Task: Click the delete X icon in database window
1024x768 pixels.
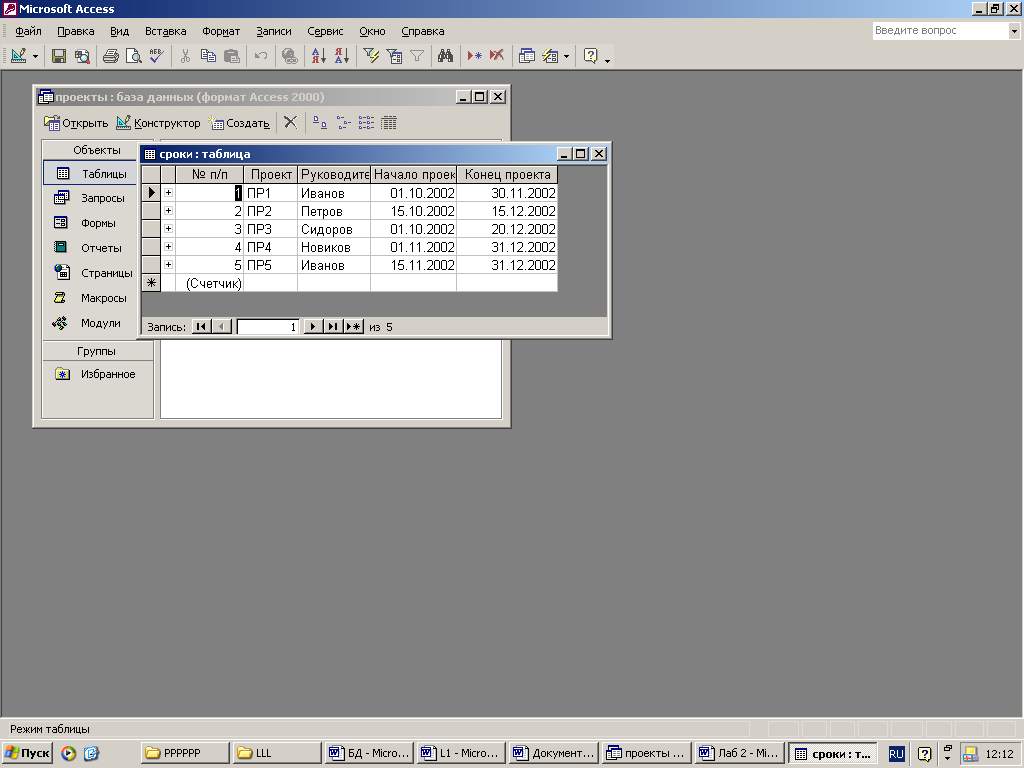Action: click(x=291, y=123)
